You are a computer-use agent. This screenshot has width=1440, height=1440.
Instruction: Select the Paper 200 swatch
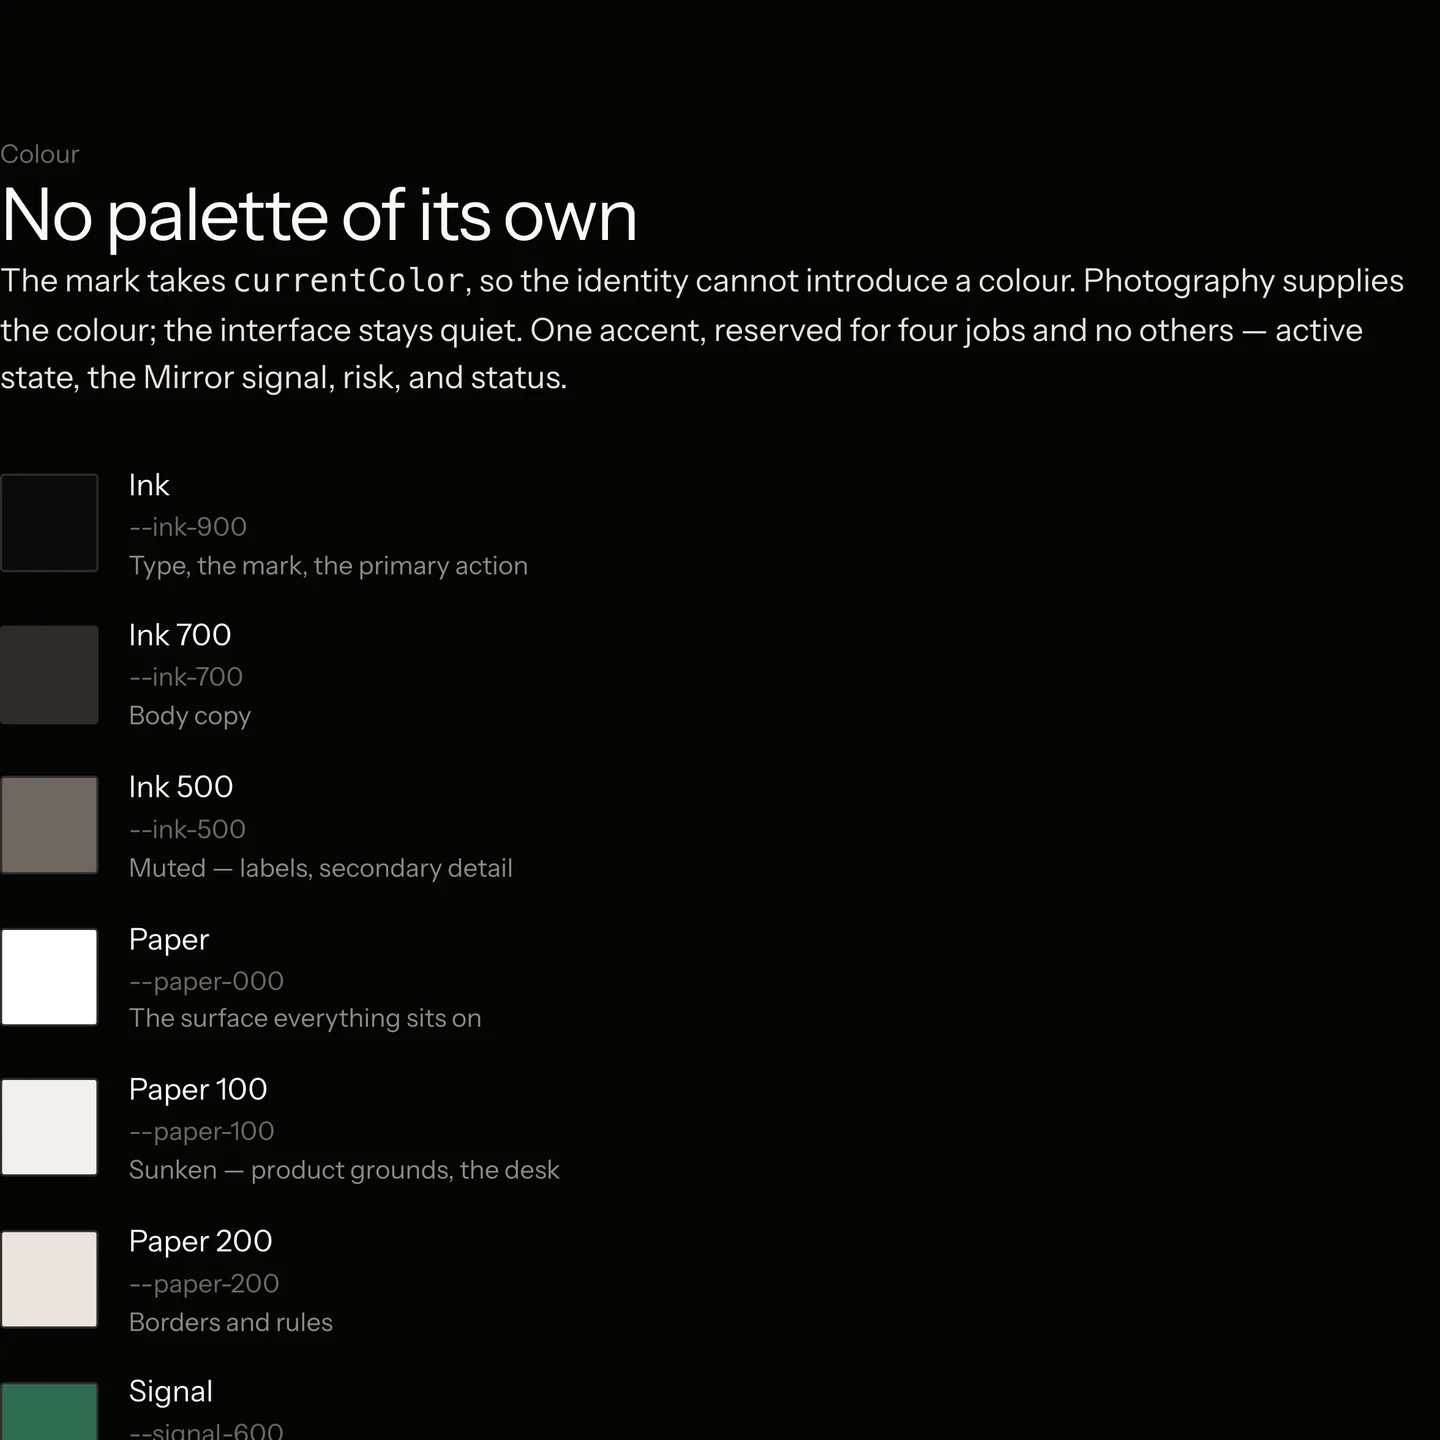pyautogui.click(x=49, y=1279)
